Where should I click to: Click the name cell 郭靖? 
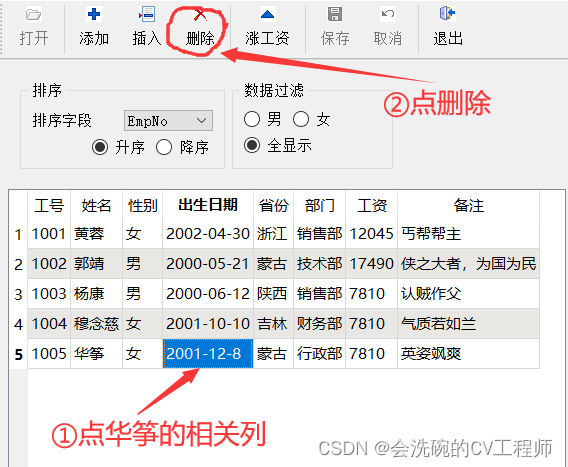(96, 264)
